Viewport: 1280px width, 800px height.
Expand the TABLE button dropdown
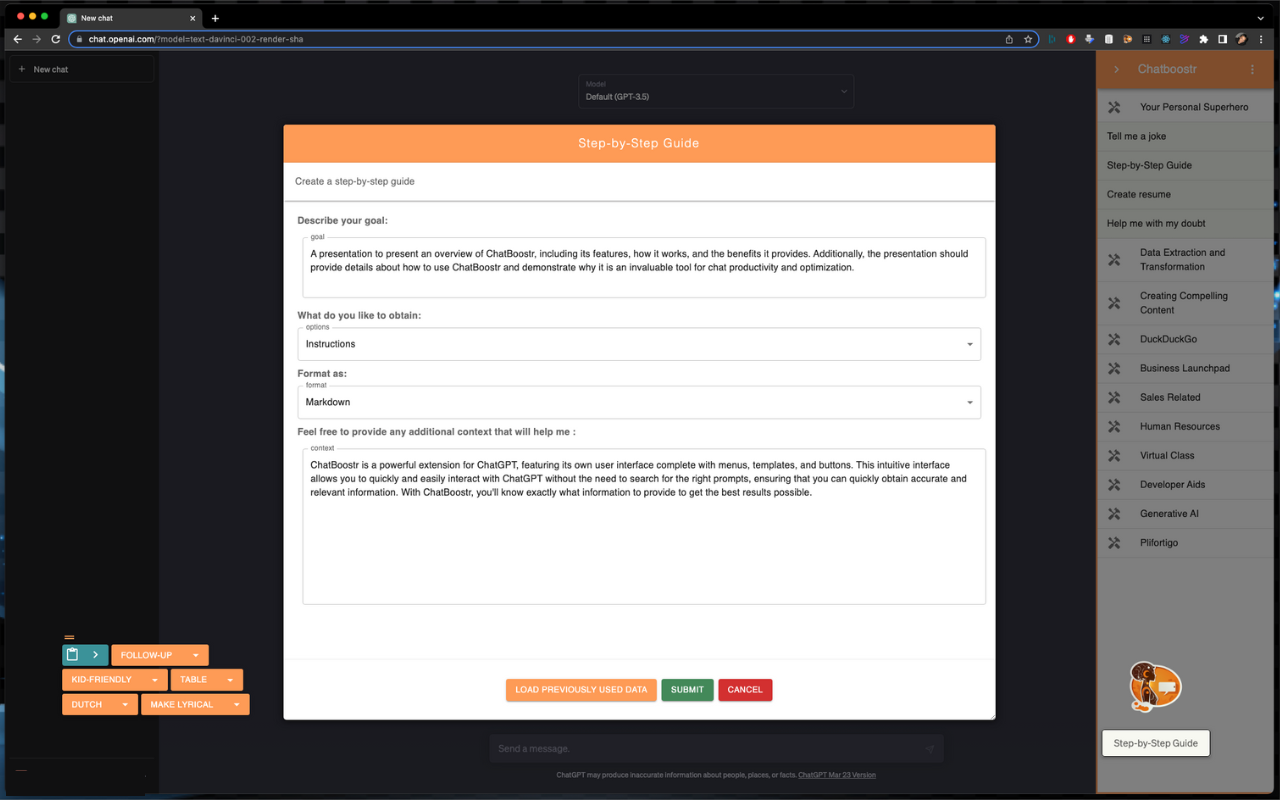(230, 680)
